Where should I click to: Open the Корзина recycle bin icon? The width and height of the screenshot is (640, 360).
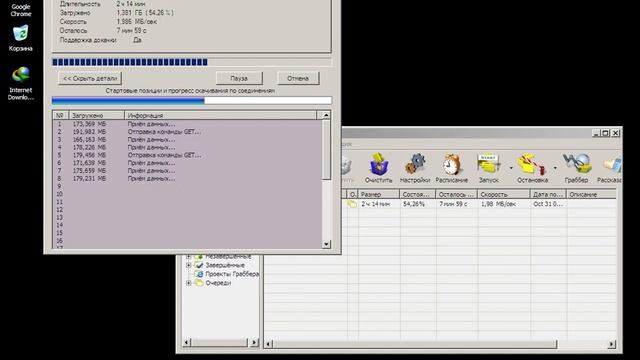(x=20, y=38)
